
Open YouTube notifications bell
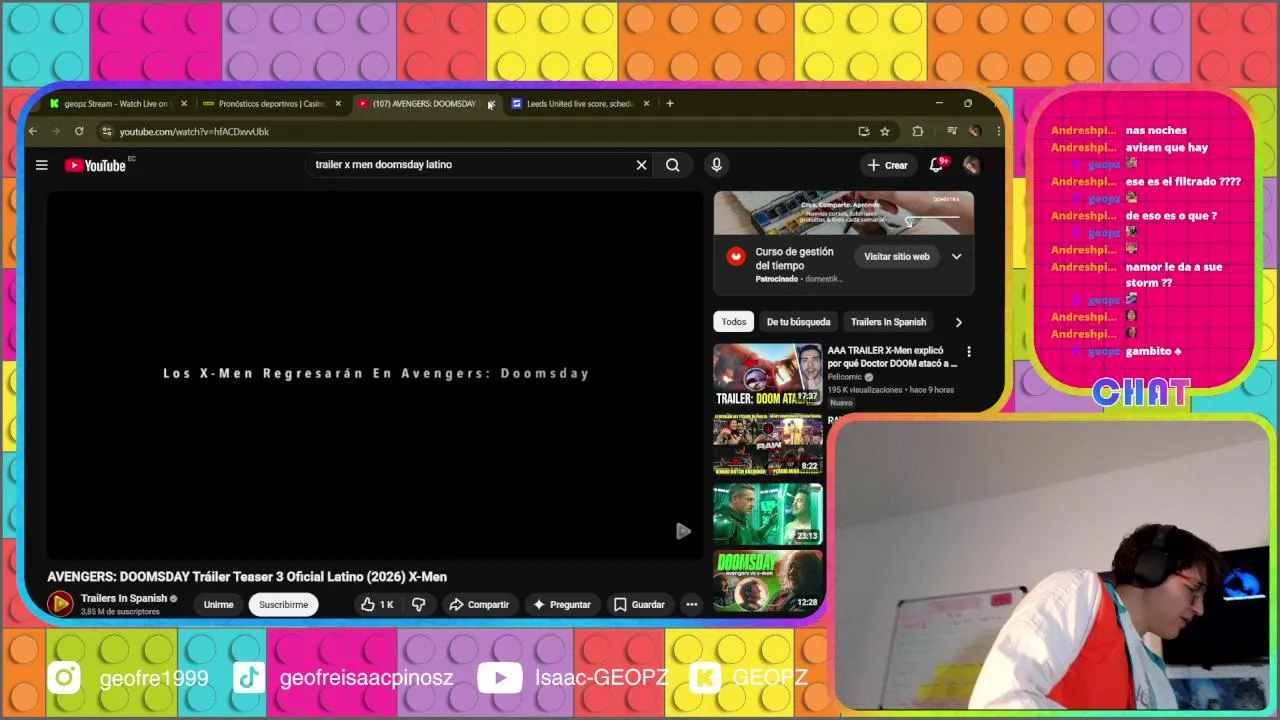pyautogui.click(x=936, y=165)
